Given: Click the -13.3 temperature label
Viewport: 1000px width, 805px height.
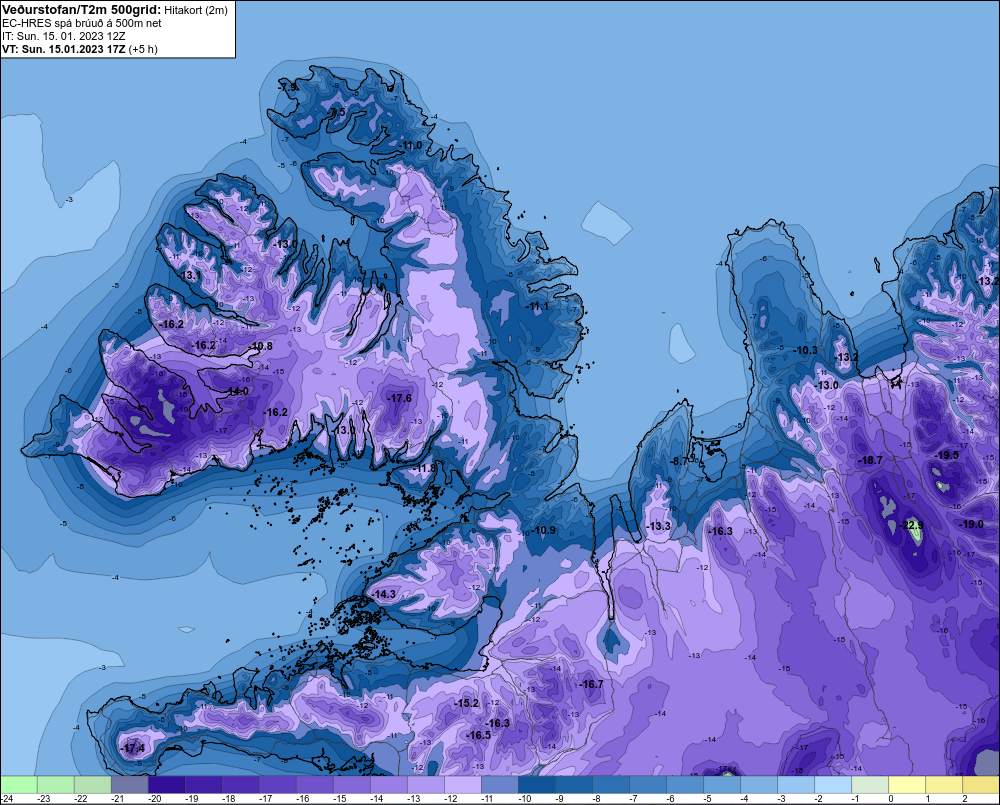Looking at the screenshot, I should pyautogui.click(x=658, y=526).
